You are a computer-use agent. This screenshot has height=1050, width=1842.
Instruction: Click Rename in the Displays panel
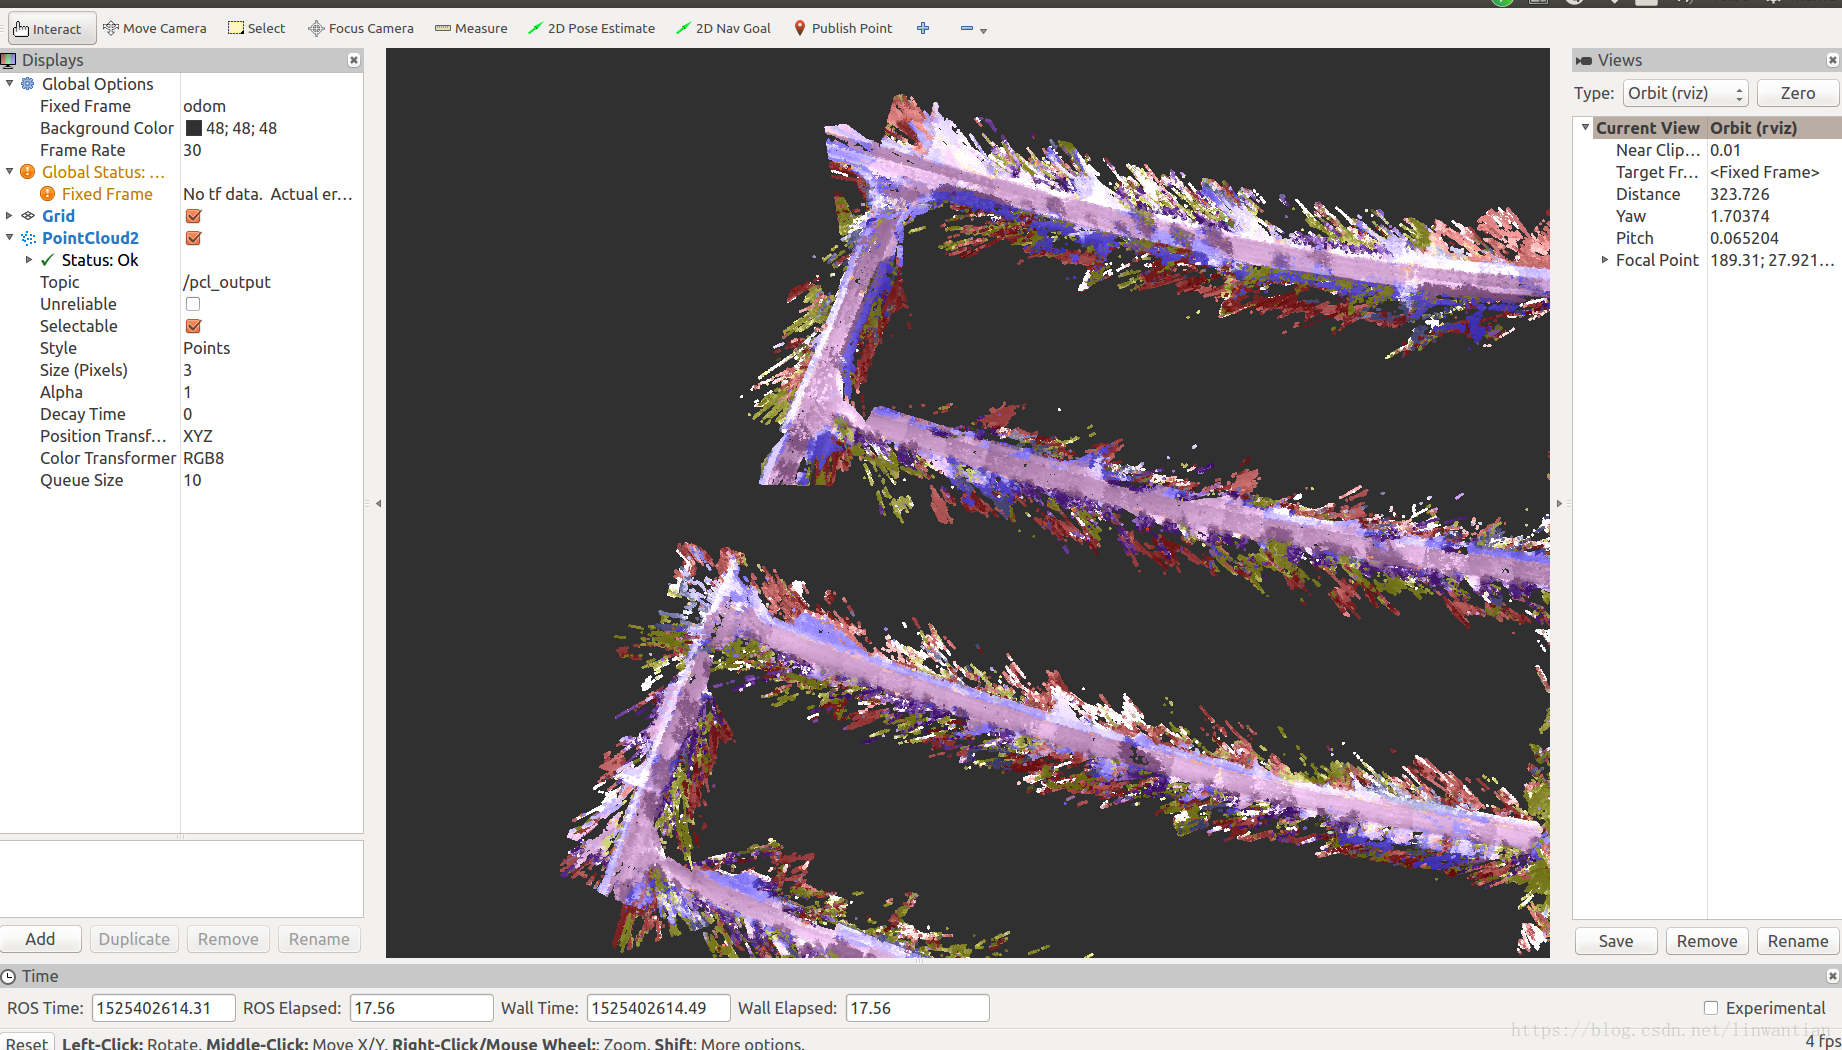coord(319,939)
